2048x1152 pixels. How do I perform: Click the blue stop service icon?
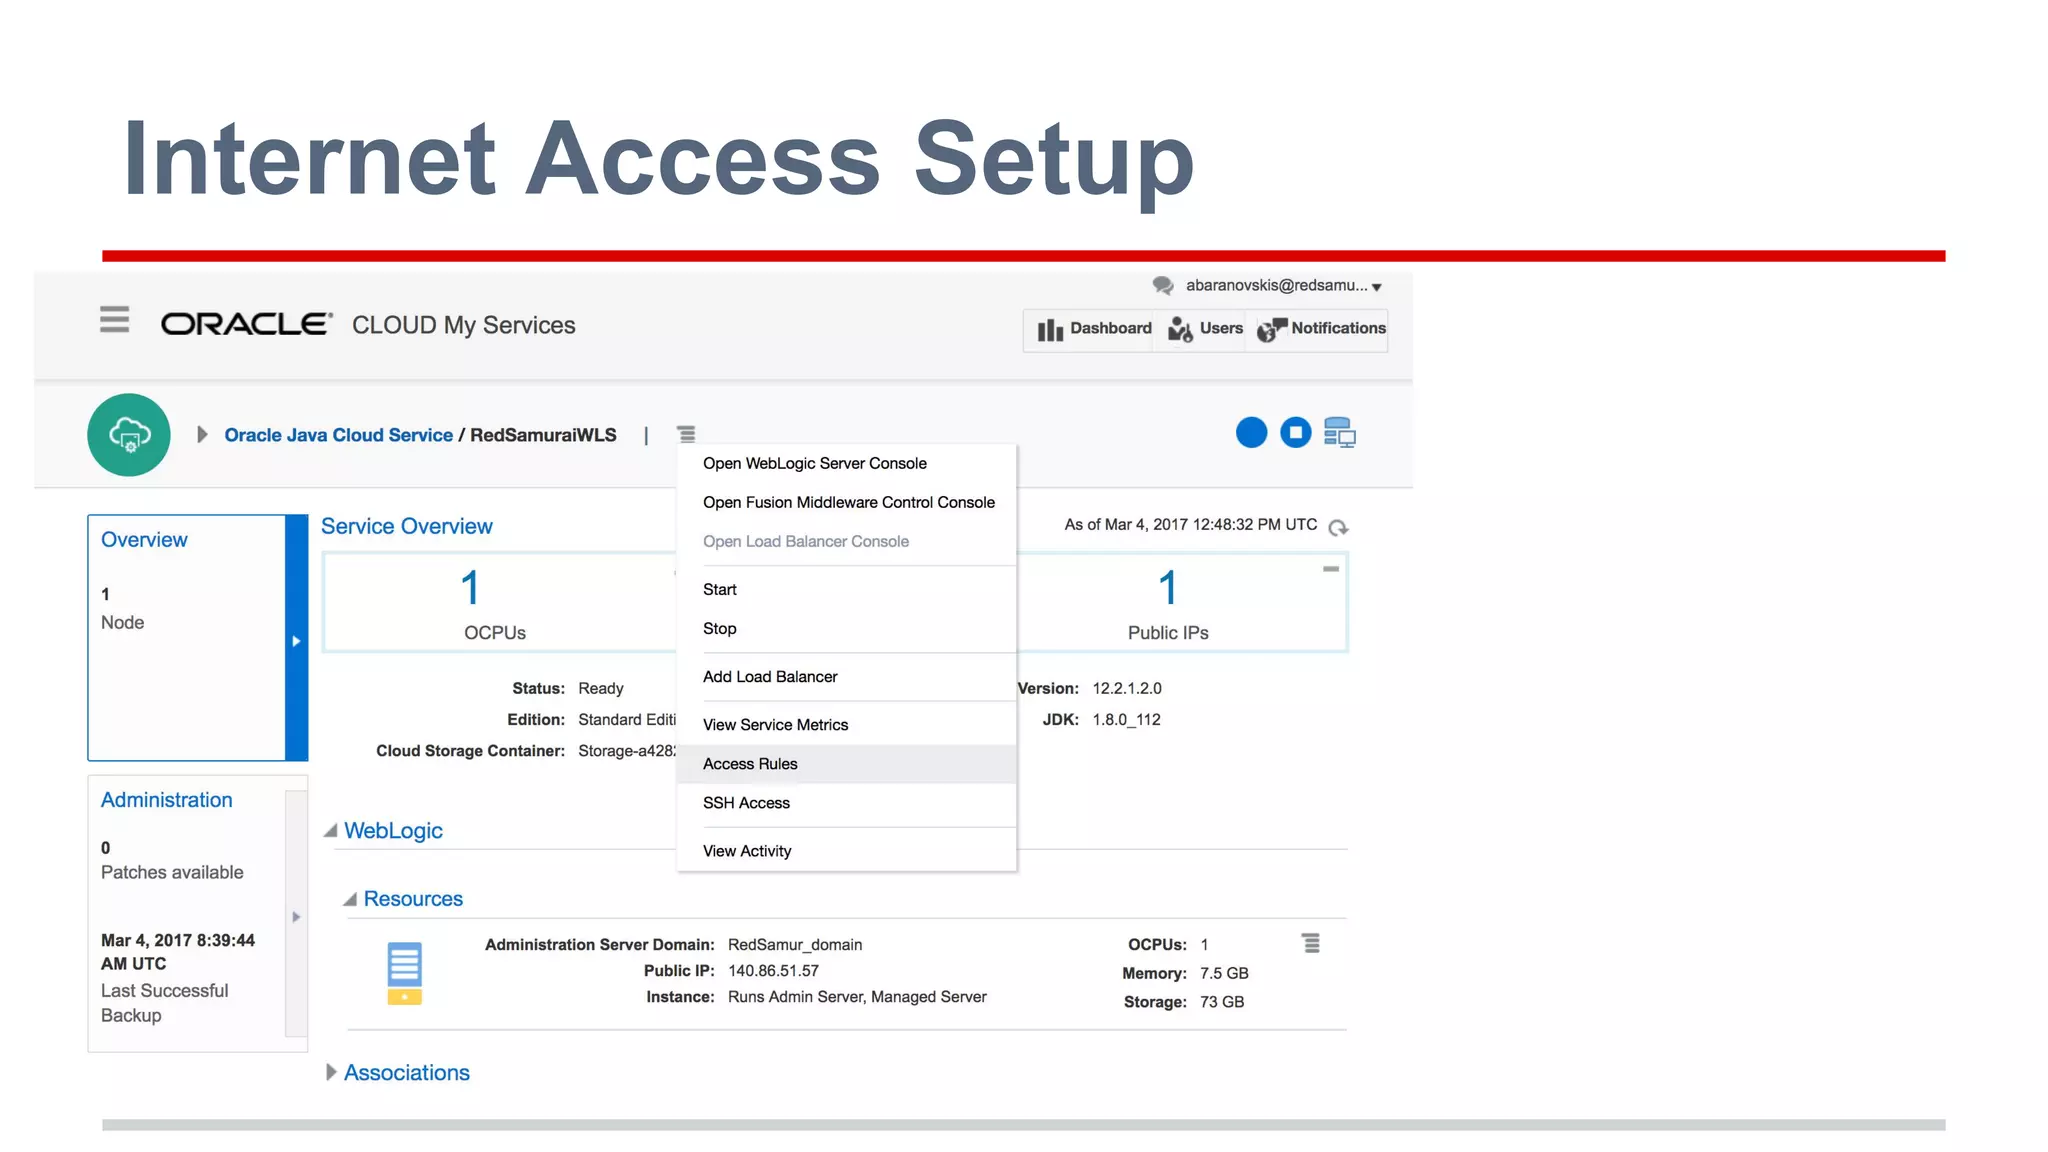pyautogui.click(x=1295, y=433)
